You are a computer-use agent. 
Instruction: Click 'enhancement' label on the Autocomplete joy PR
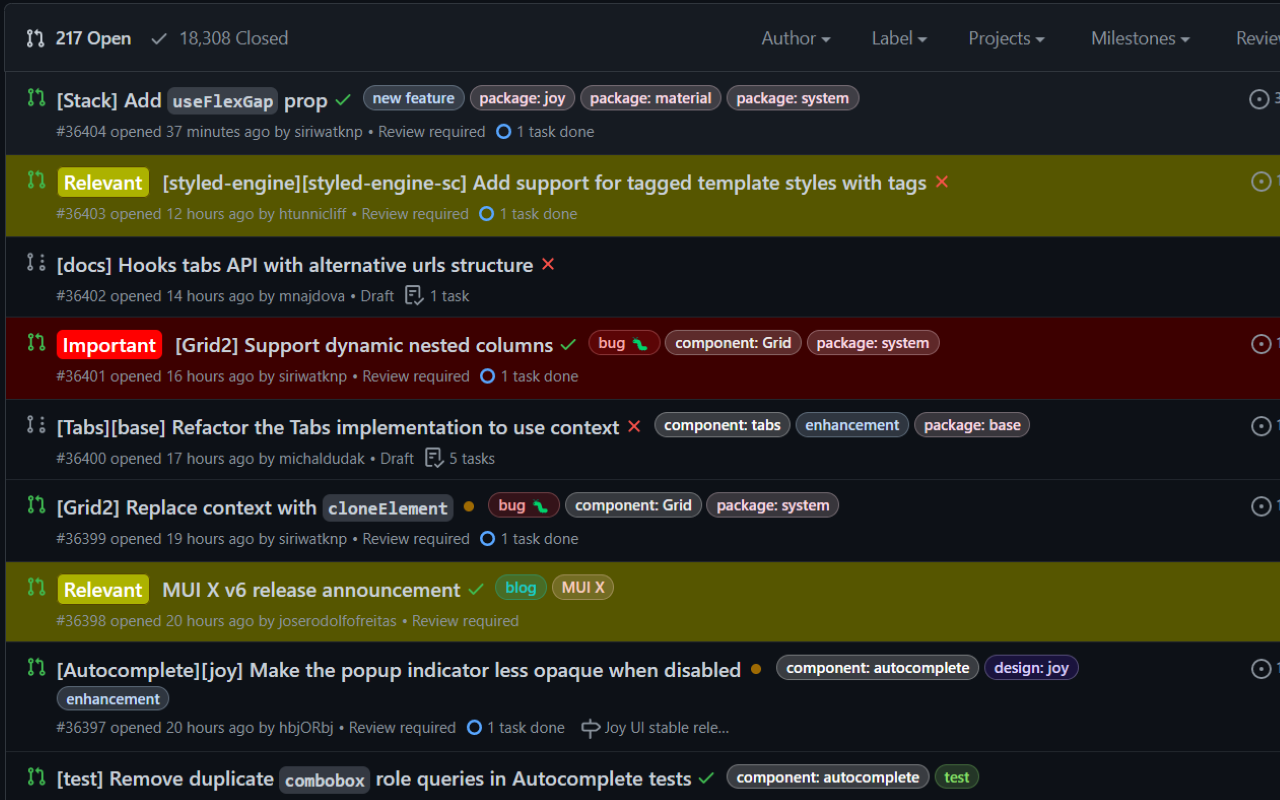[113, 698]
